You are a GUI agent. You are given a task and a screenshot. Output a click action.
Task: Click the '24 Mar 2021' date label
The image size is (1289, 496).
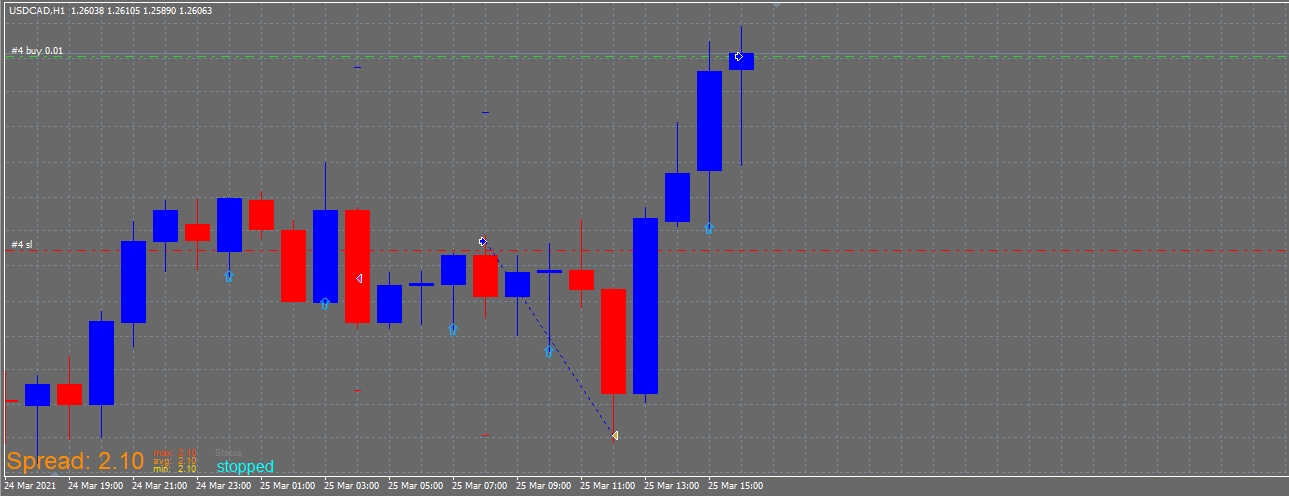pos(29,486)
